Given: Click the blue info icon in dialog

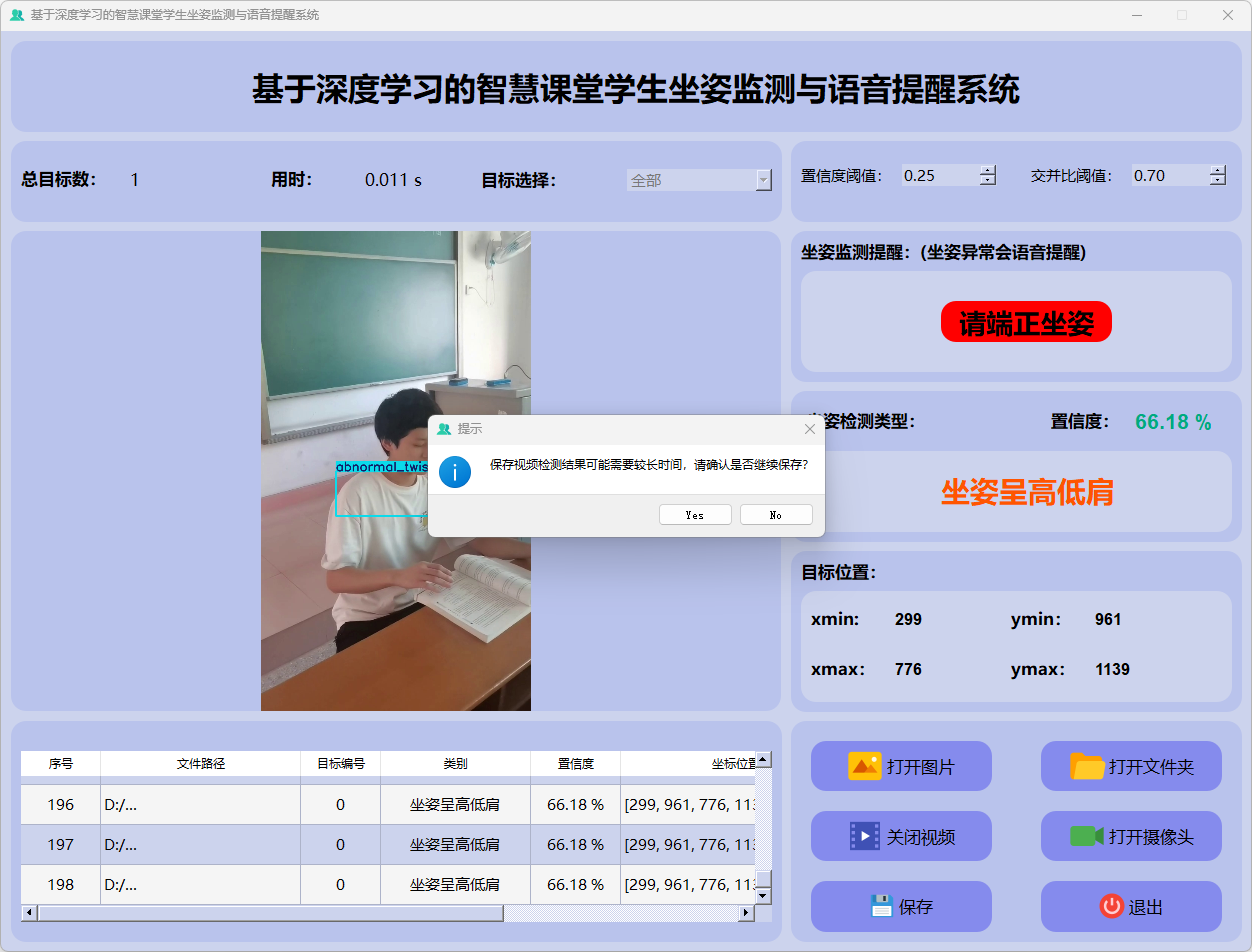Looking at the screenshot, I should coord(455,471).
